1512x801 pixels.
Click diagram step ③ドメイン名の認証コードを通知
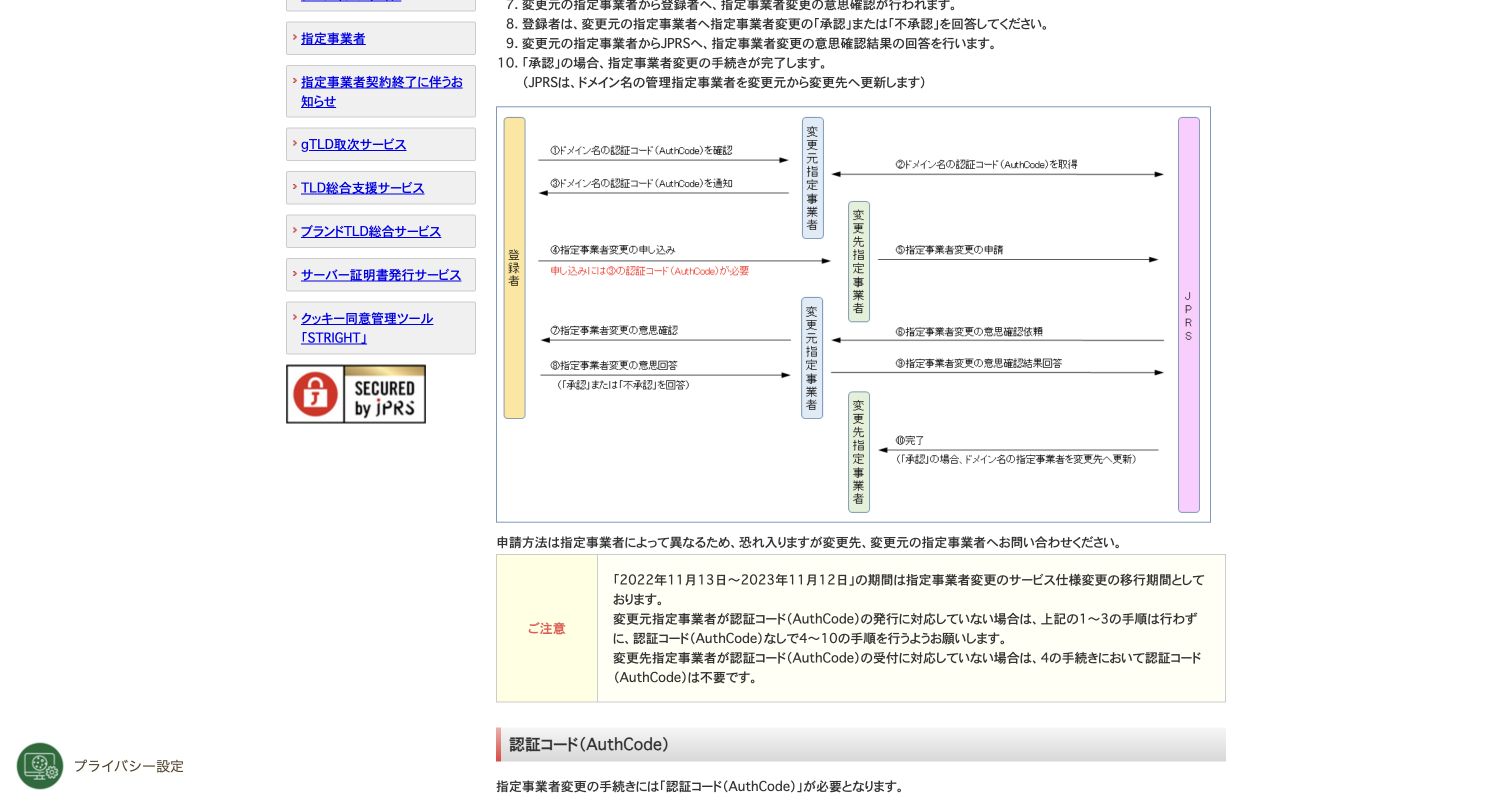point(641,183)
